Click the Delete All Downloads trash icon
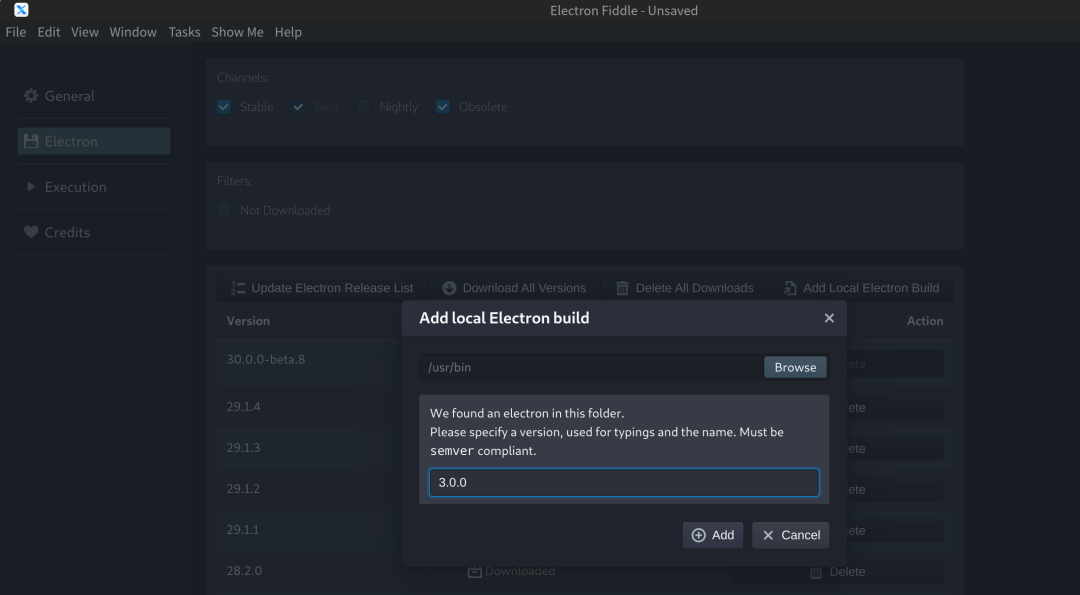This screenshot has width=1080, height=595. point(623,288)
